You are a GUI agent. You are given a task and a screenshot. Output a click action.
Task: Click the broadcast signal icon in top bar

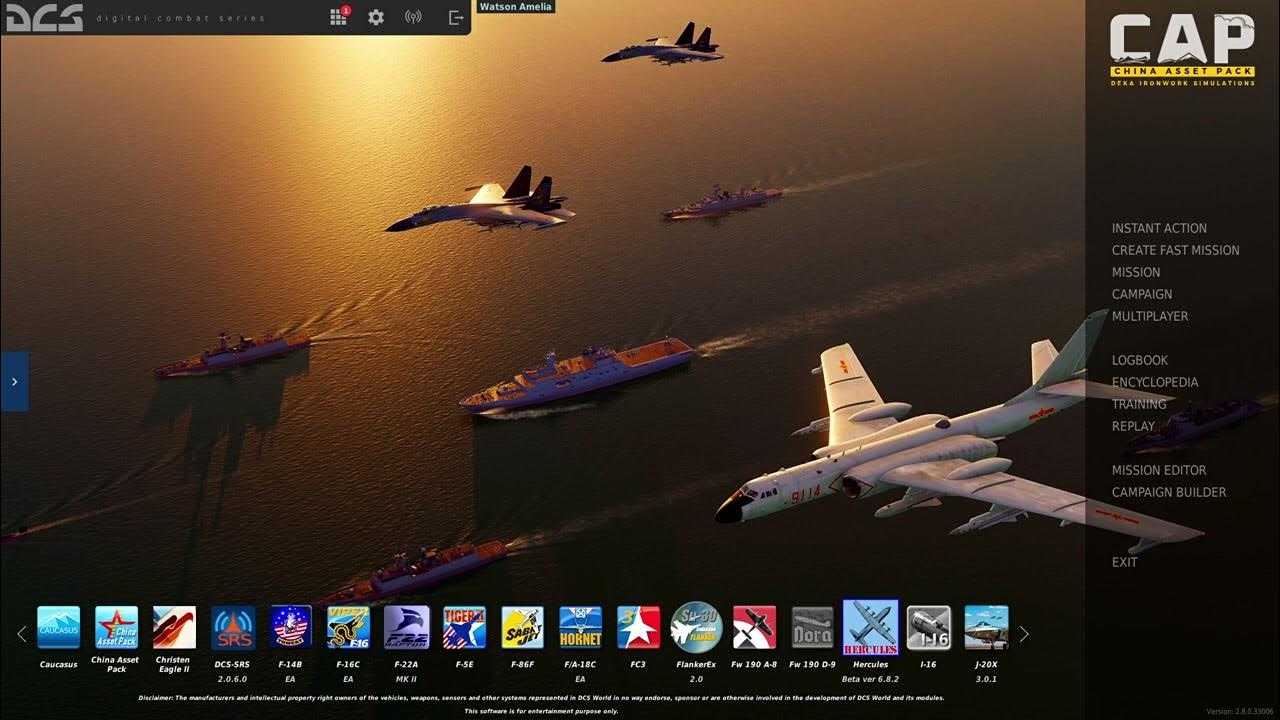(x=413, y=17)
